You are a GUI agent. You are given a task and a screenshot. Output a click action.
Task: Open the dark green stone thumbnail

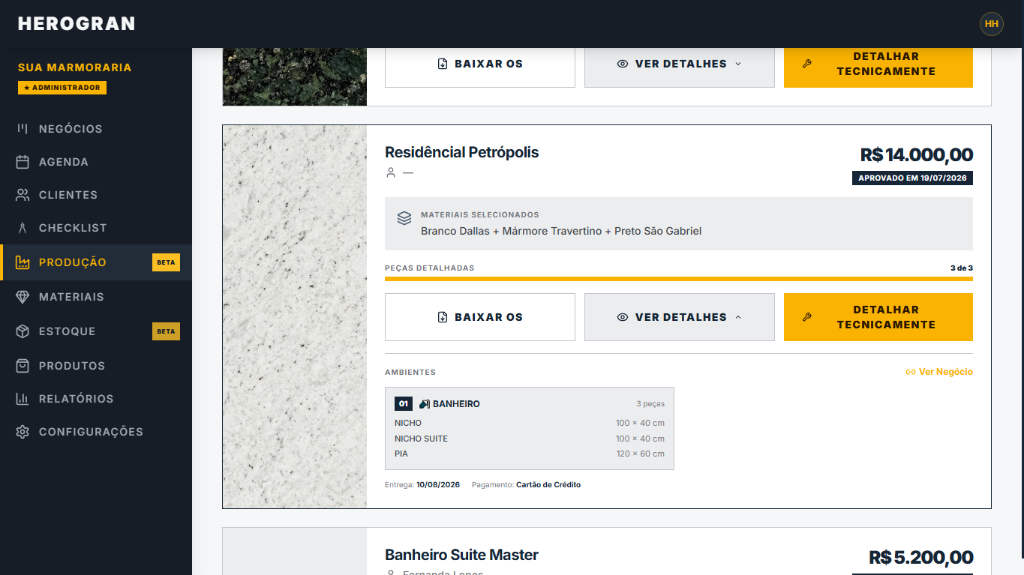pyautogui.click(x=295, y=76)
